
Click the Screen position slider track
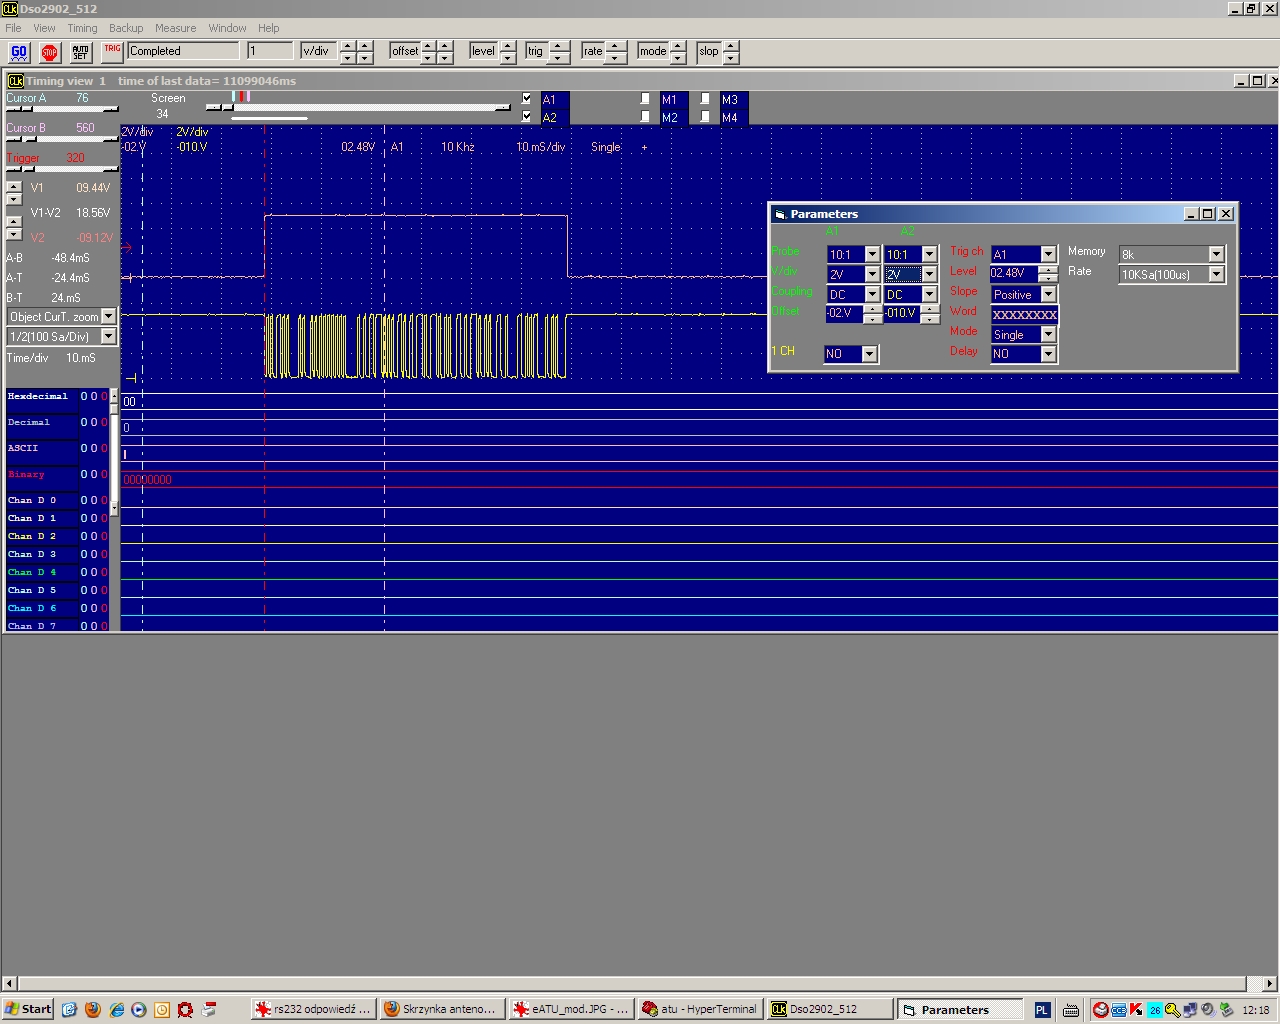[x=360, y=107]
